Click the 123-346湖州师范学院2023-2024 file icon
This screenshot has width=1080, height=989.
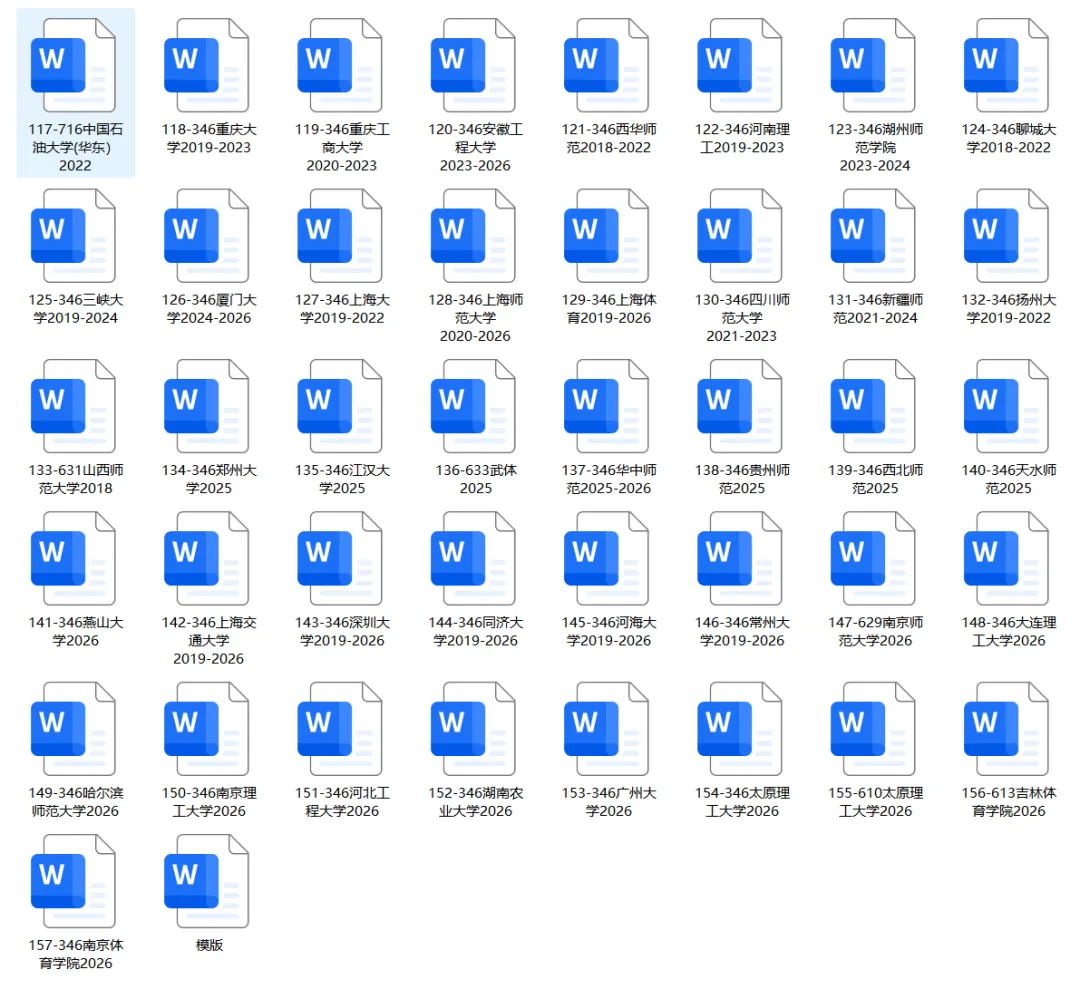coord(873,65)
